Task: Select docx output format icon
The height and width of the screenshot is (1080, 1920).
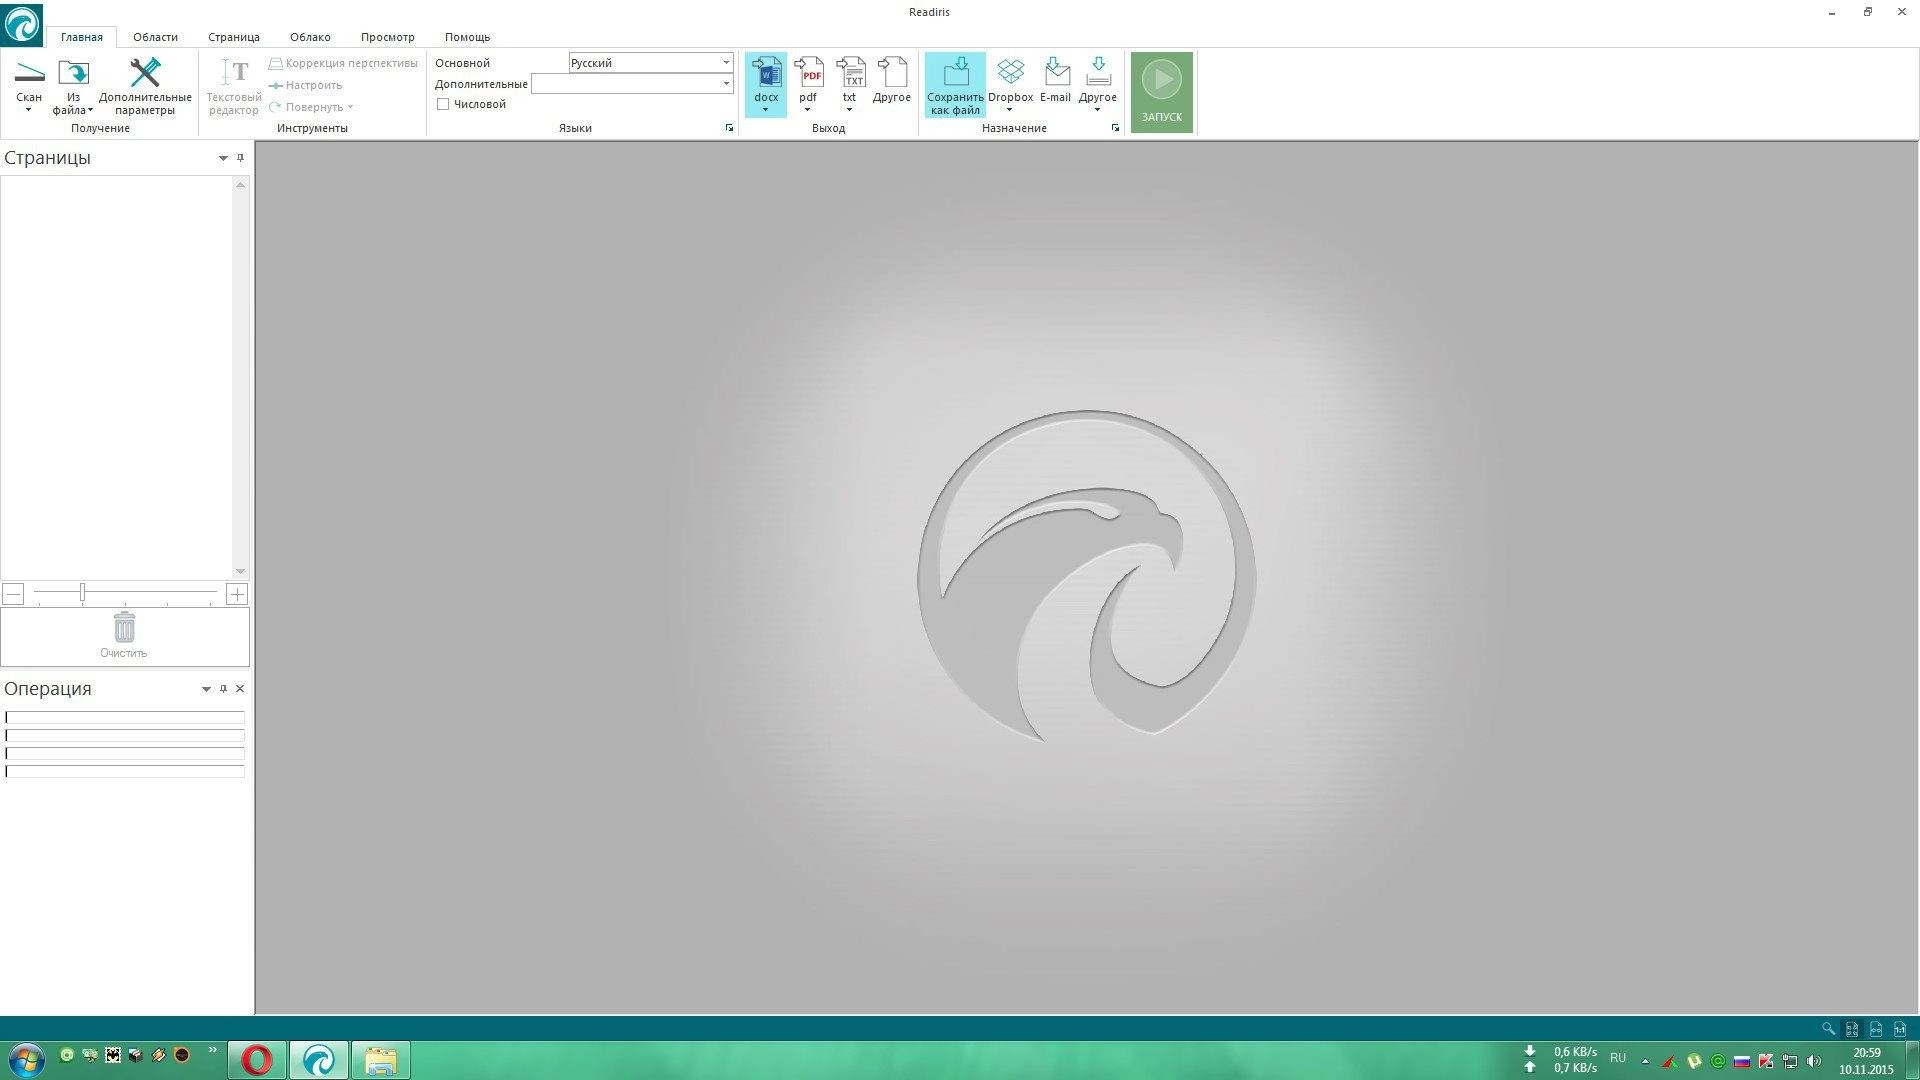Action: tap(766, 73)
